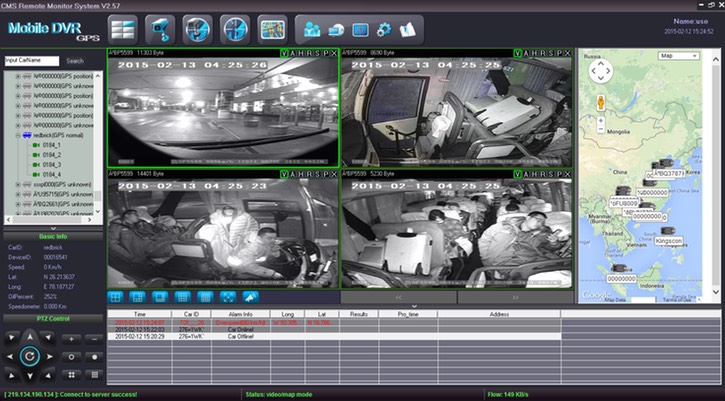
Task: Click the fullscreen video layout icon
Action: click(226, 297)
